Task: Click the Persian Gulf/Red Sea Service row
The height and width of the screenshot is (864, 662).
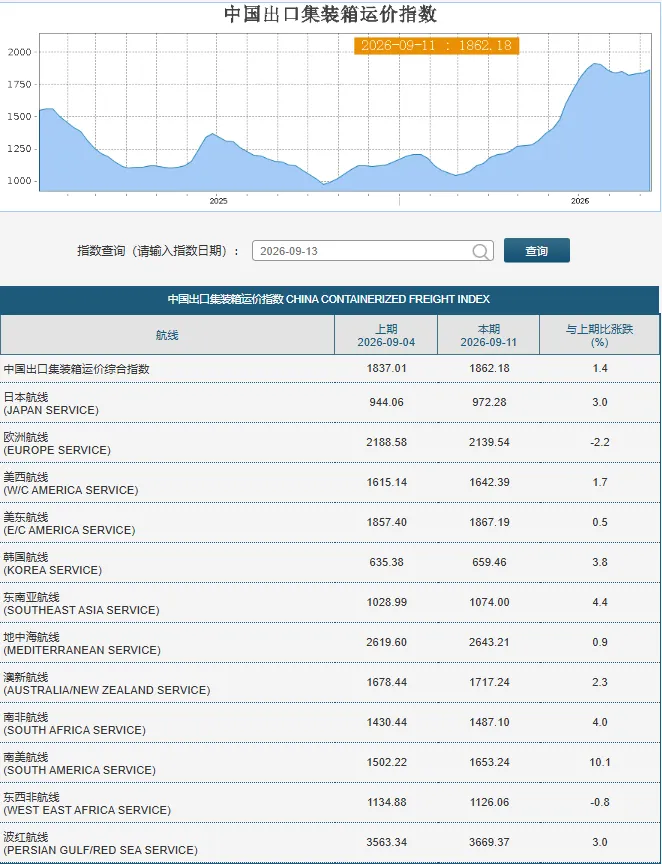Action: [x=330, y=843]
